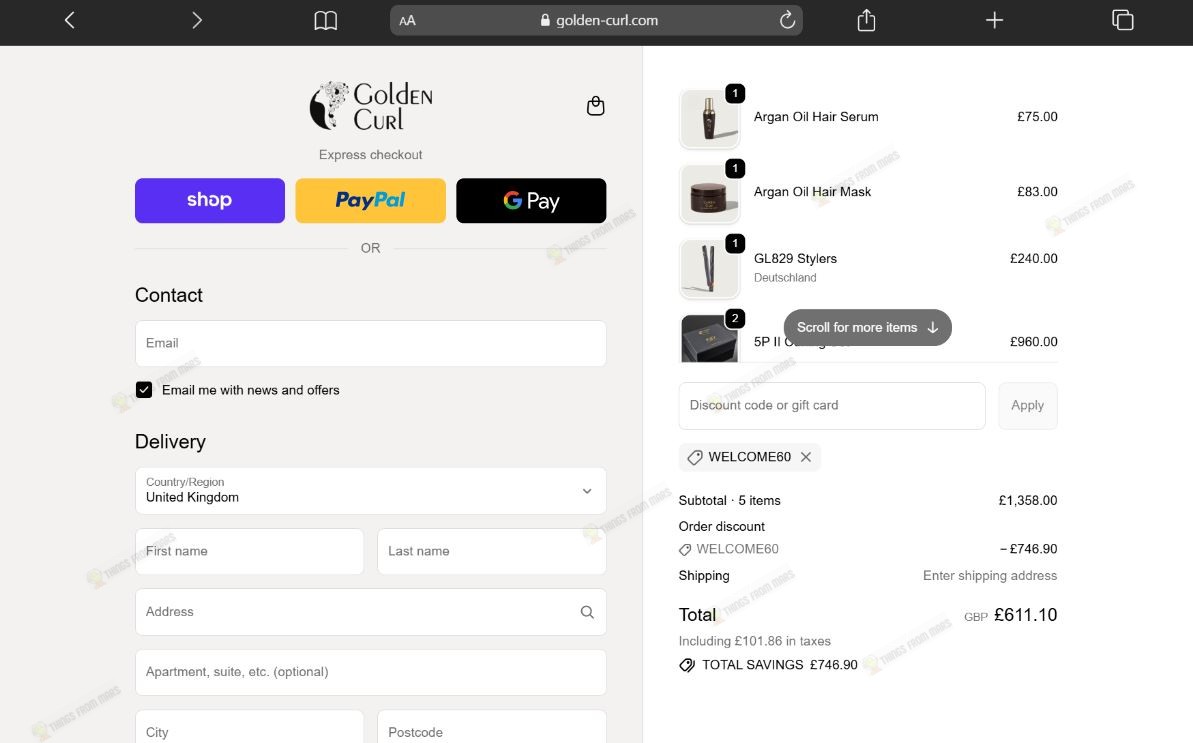This screenshot has width=1193, height=743.
Task: Focus the Apartment, suite, etc. field
Action: [371, 672]
